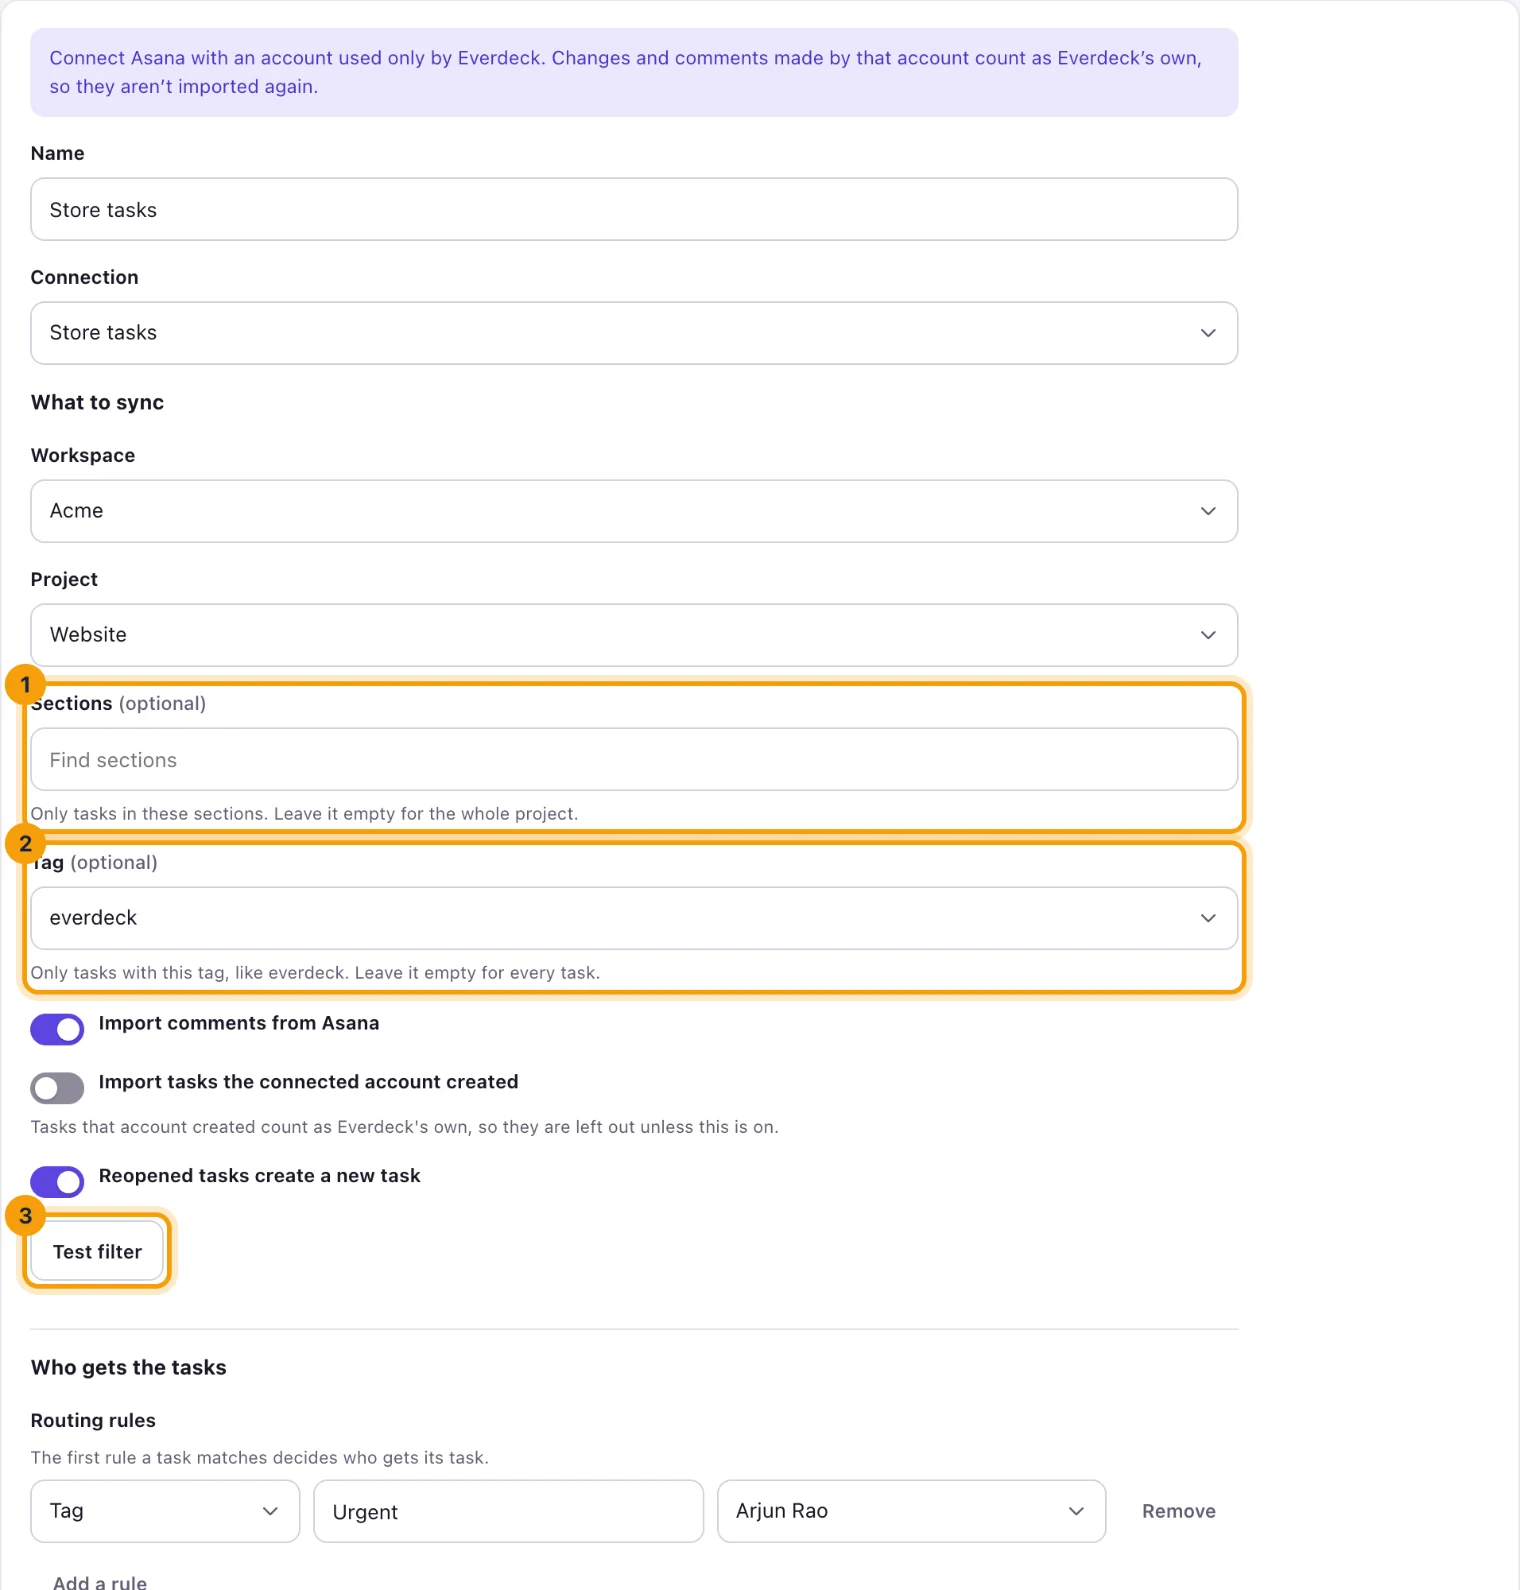Viewport: 1520px width, 1590px height.
Task: Expand the Project dropdown showing Website
Action: point(634,635)
